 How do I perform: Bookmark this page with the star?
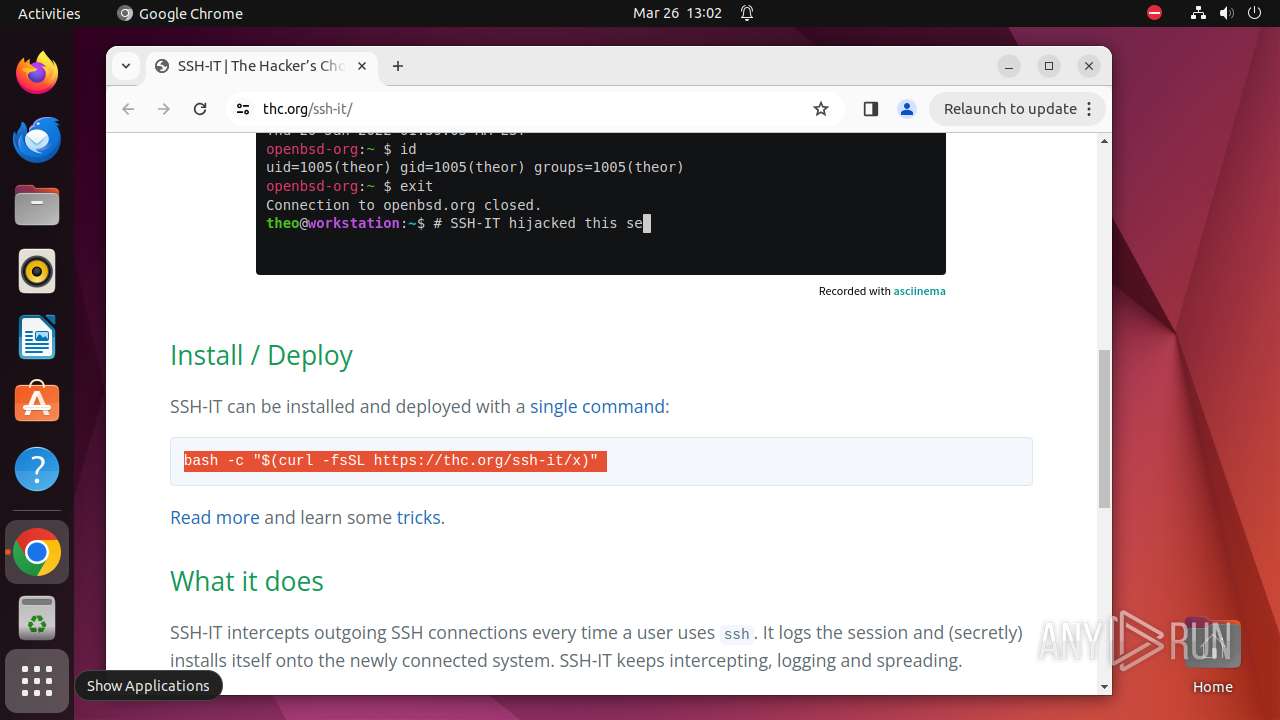pyautogui.click(x=821, y=109)
